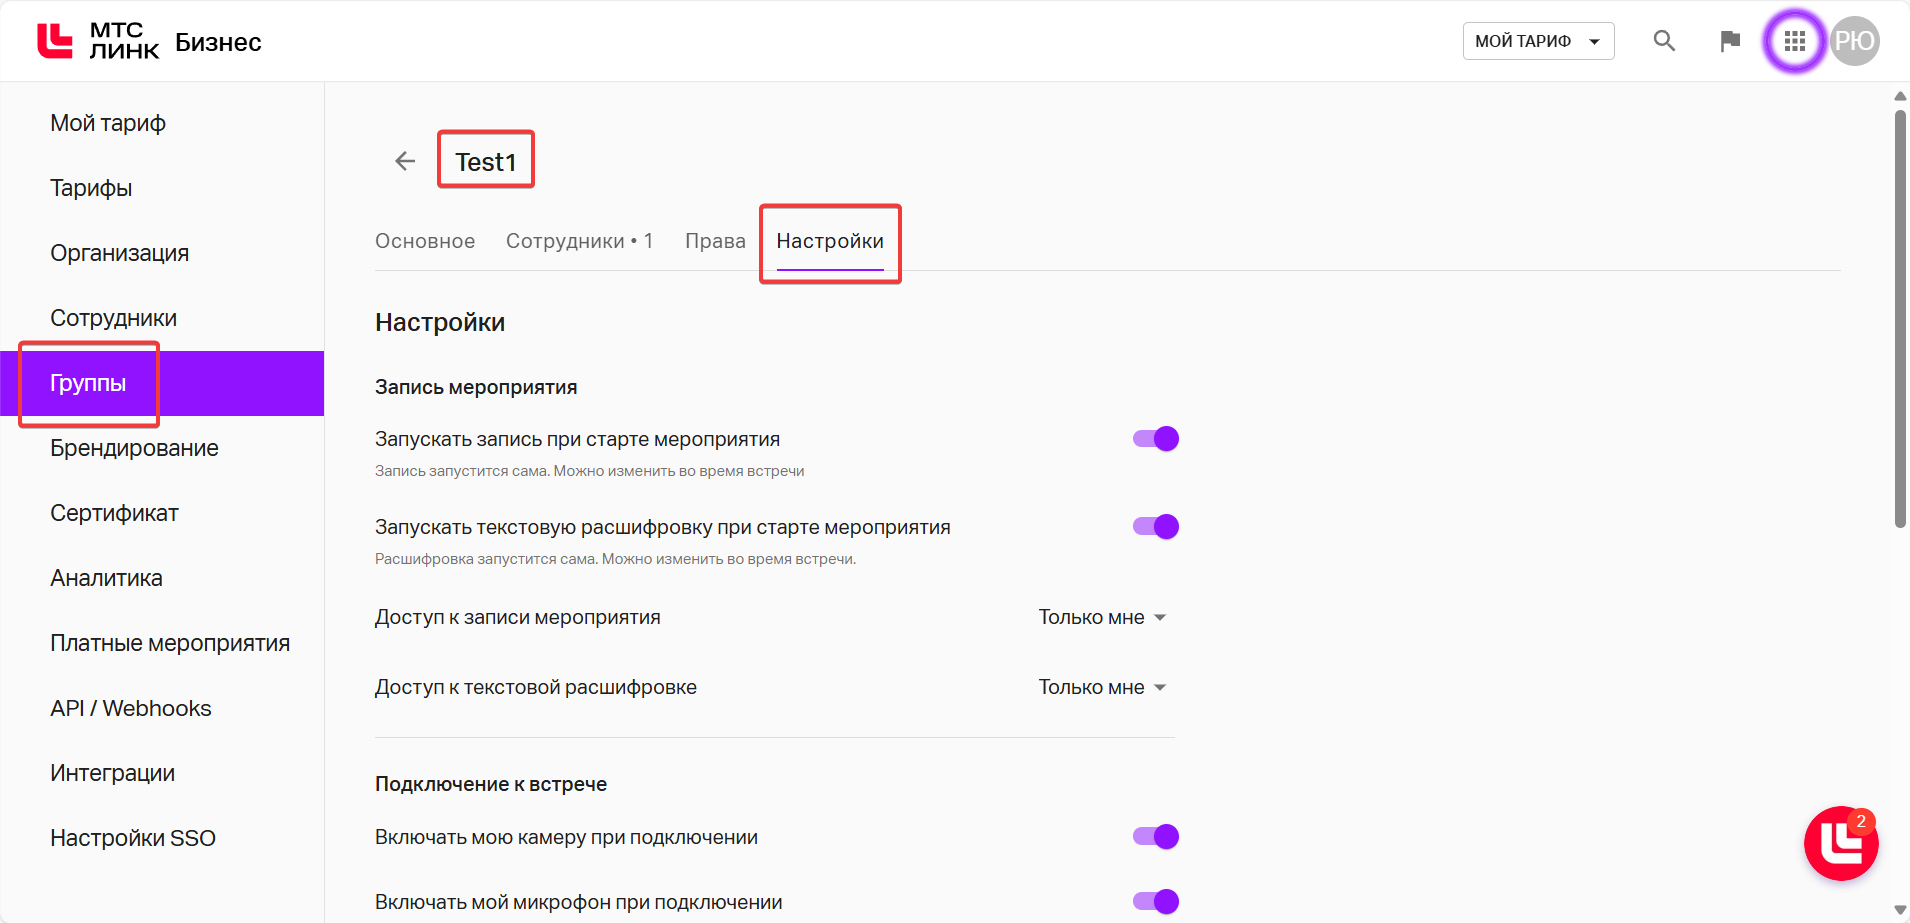Screen dimensions: 1910x923
Task: Turn off camera on connection toggle
Action: (x=1156, y=837)
